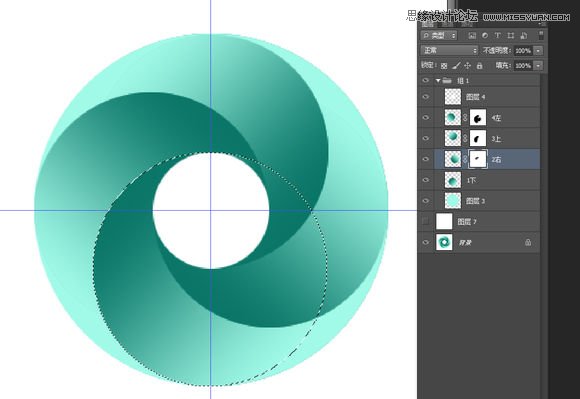
Task: Click the lock icon on 背景 layer
Action: coord(528,243)
